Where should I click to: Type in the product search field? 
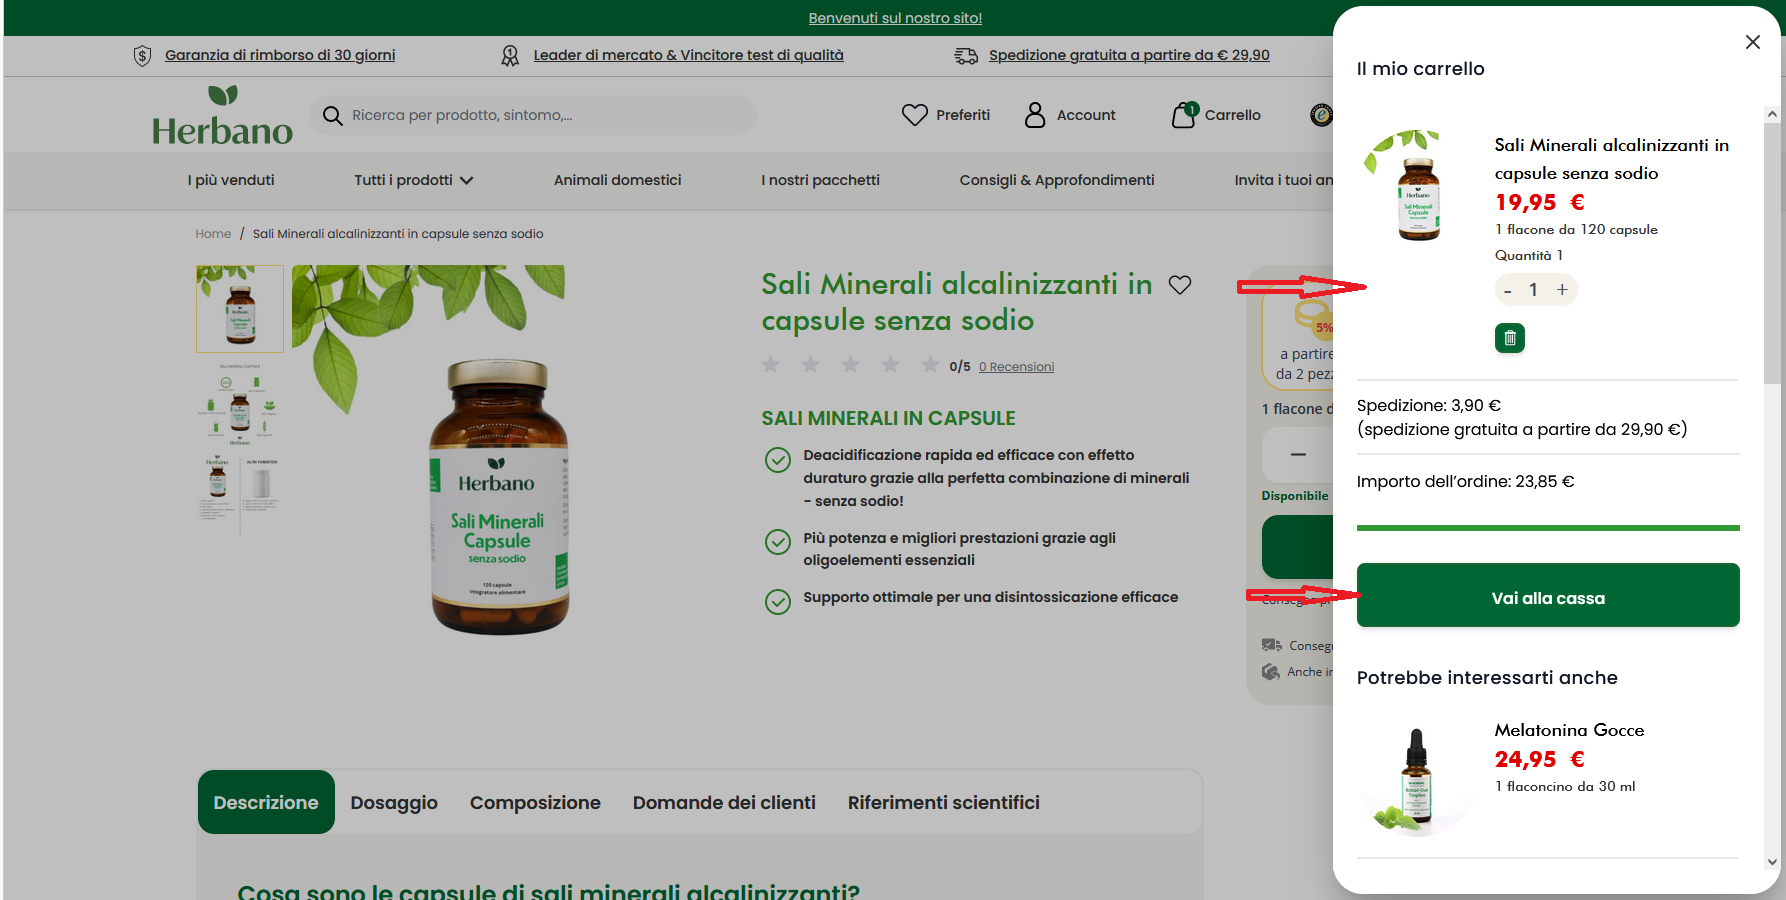[540, 116]
